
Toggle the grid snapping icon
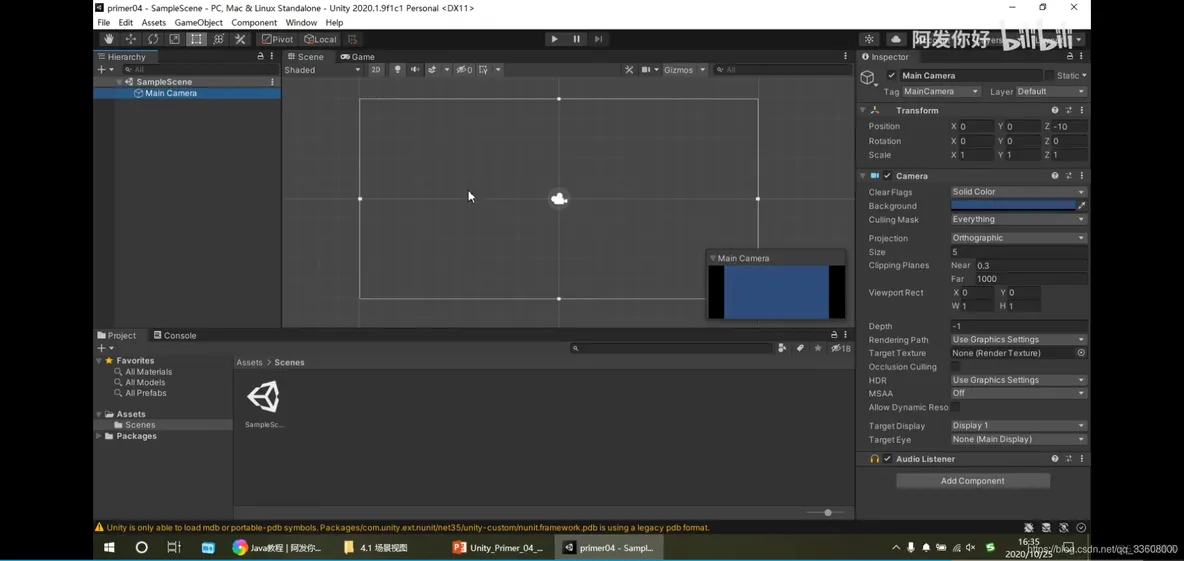(x=353, y=39)
